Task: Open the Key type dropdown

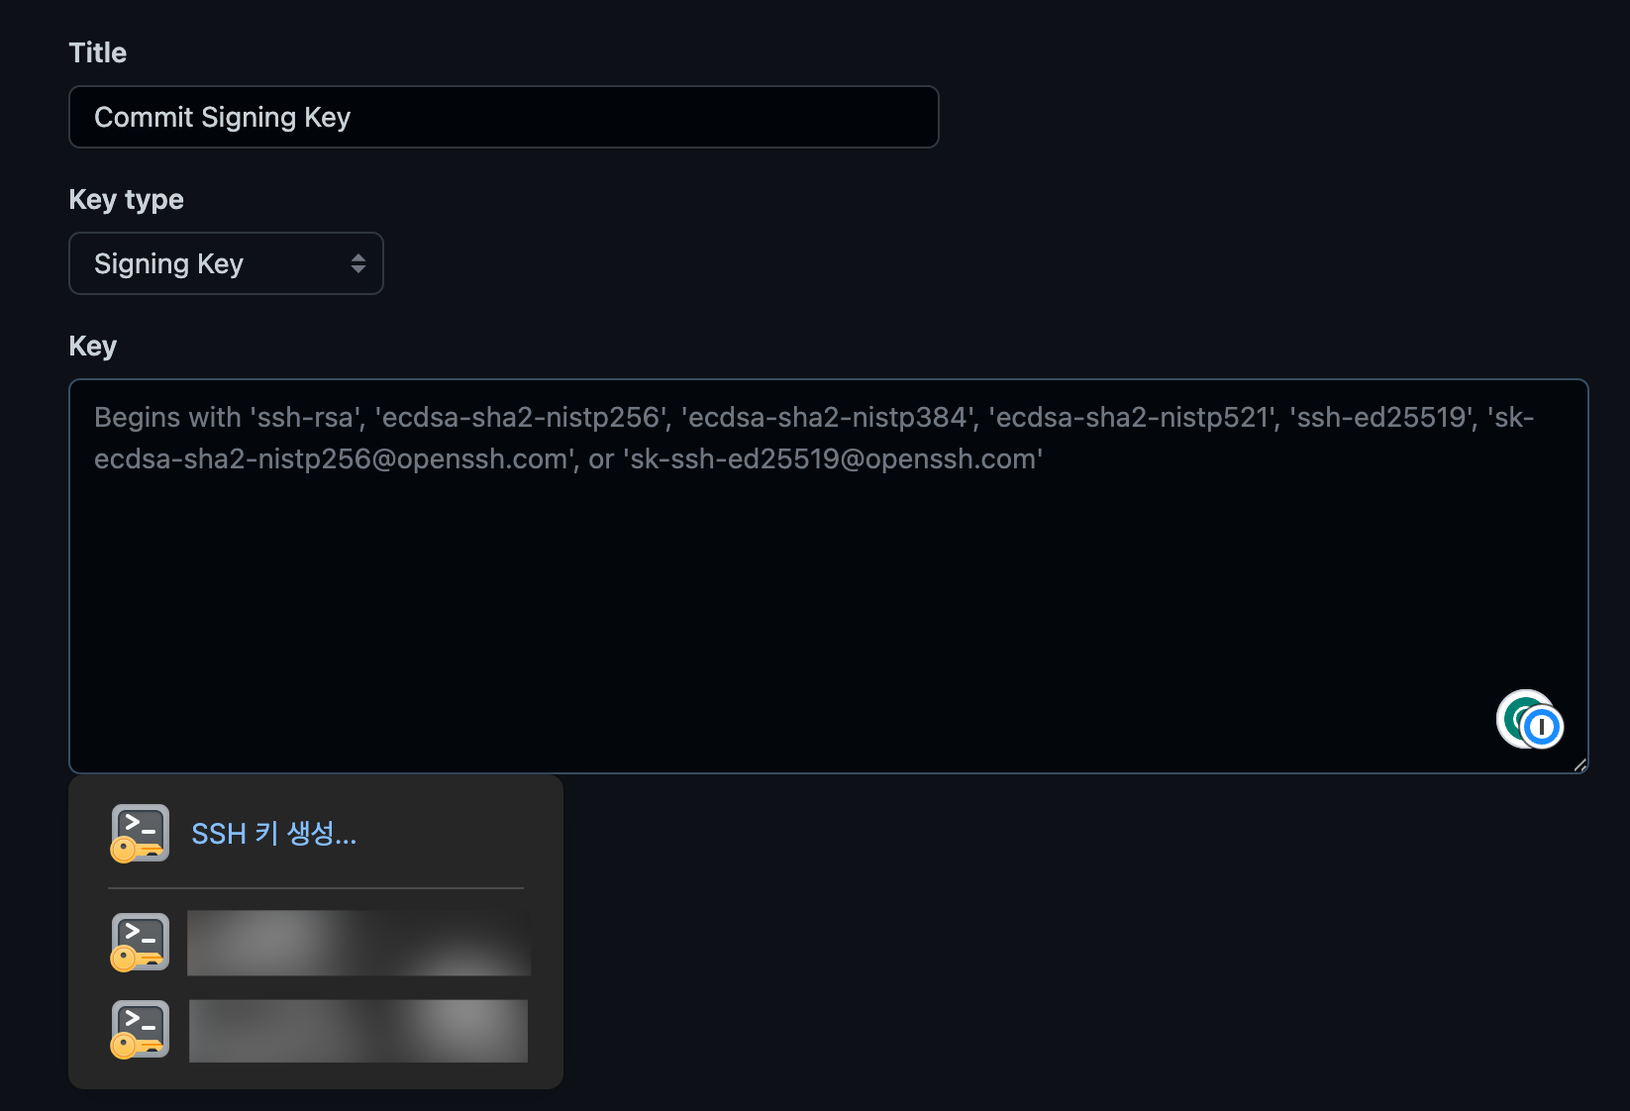Action: coord(226,264)
